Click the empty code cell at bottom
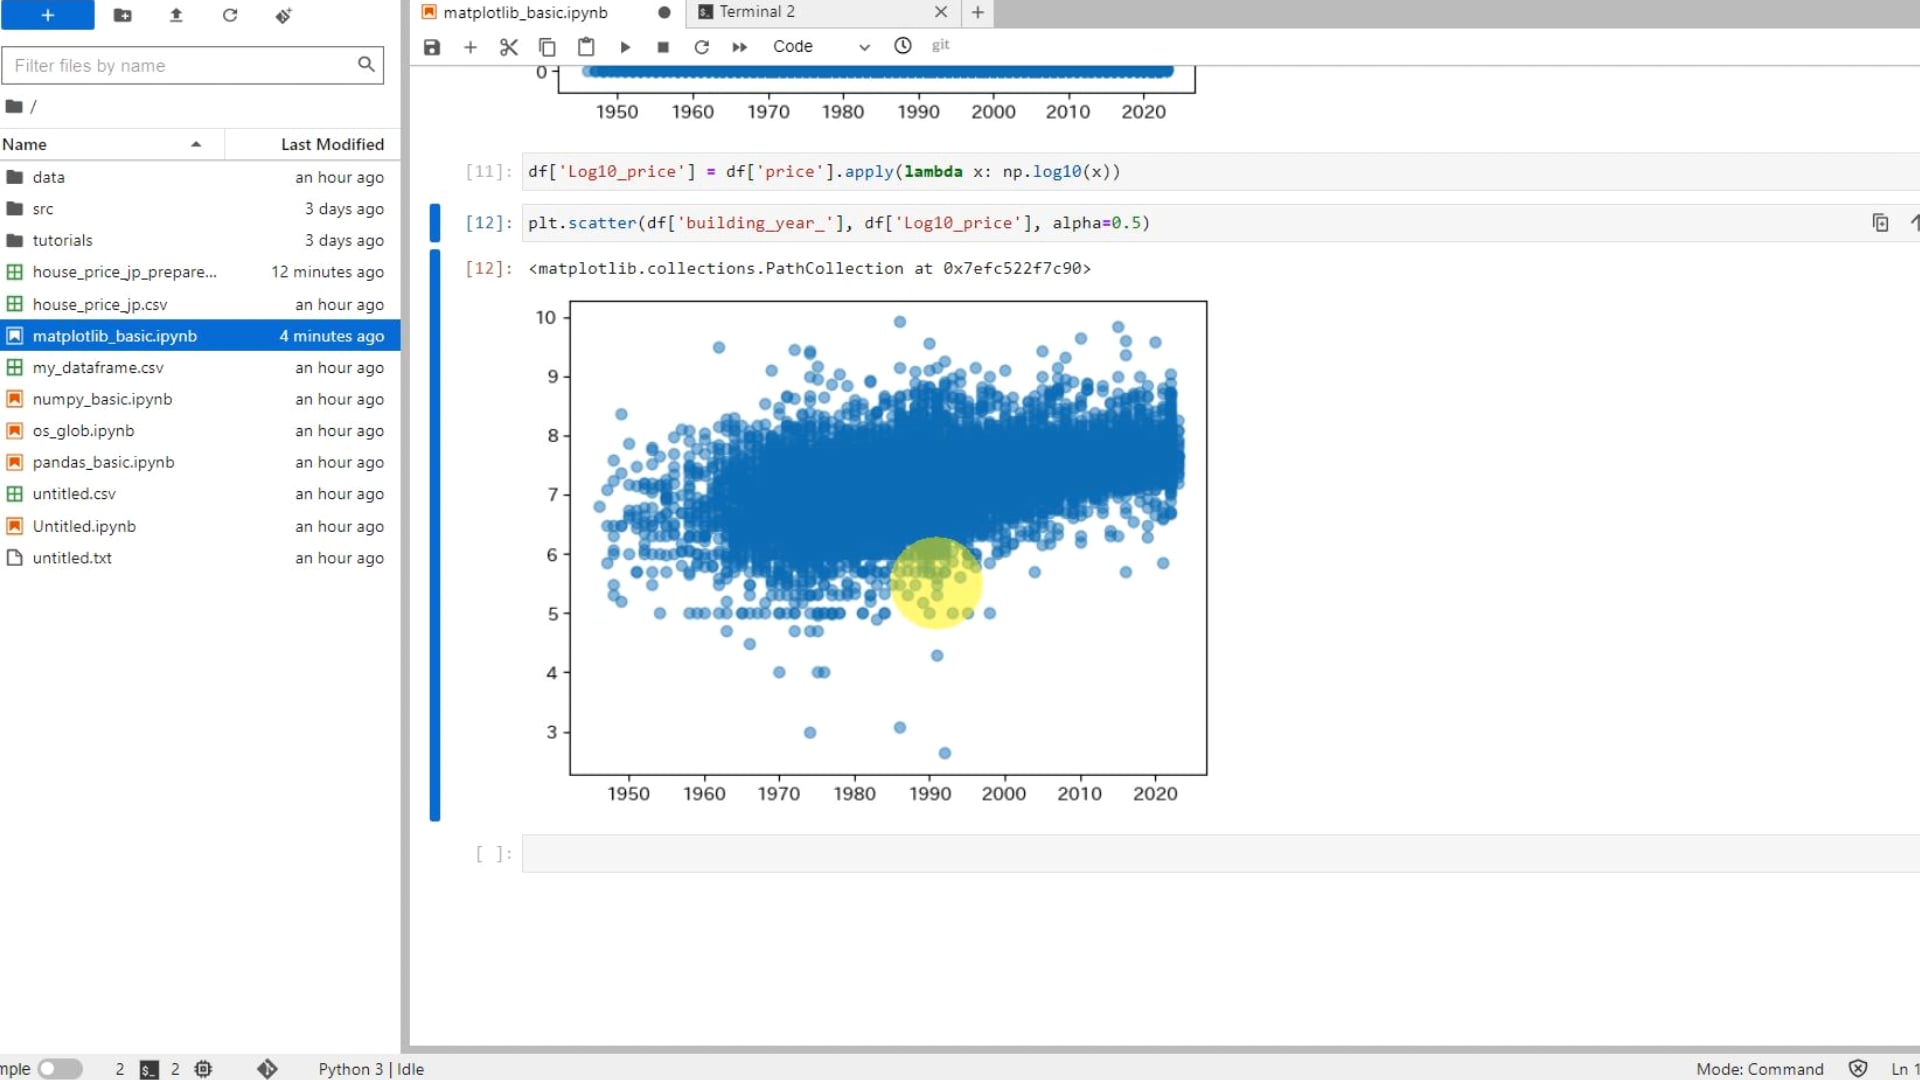 [x=1220, y=853]
